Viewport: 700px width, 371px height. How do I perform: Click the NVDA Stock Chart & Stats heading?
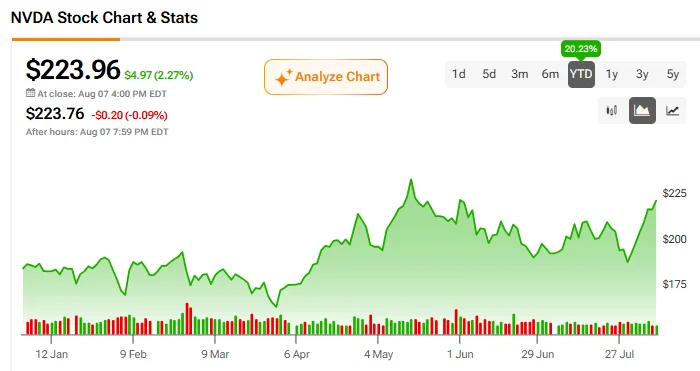point(104,18)
